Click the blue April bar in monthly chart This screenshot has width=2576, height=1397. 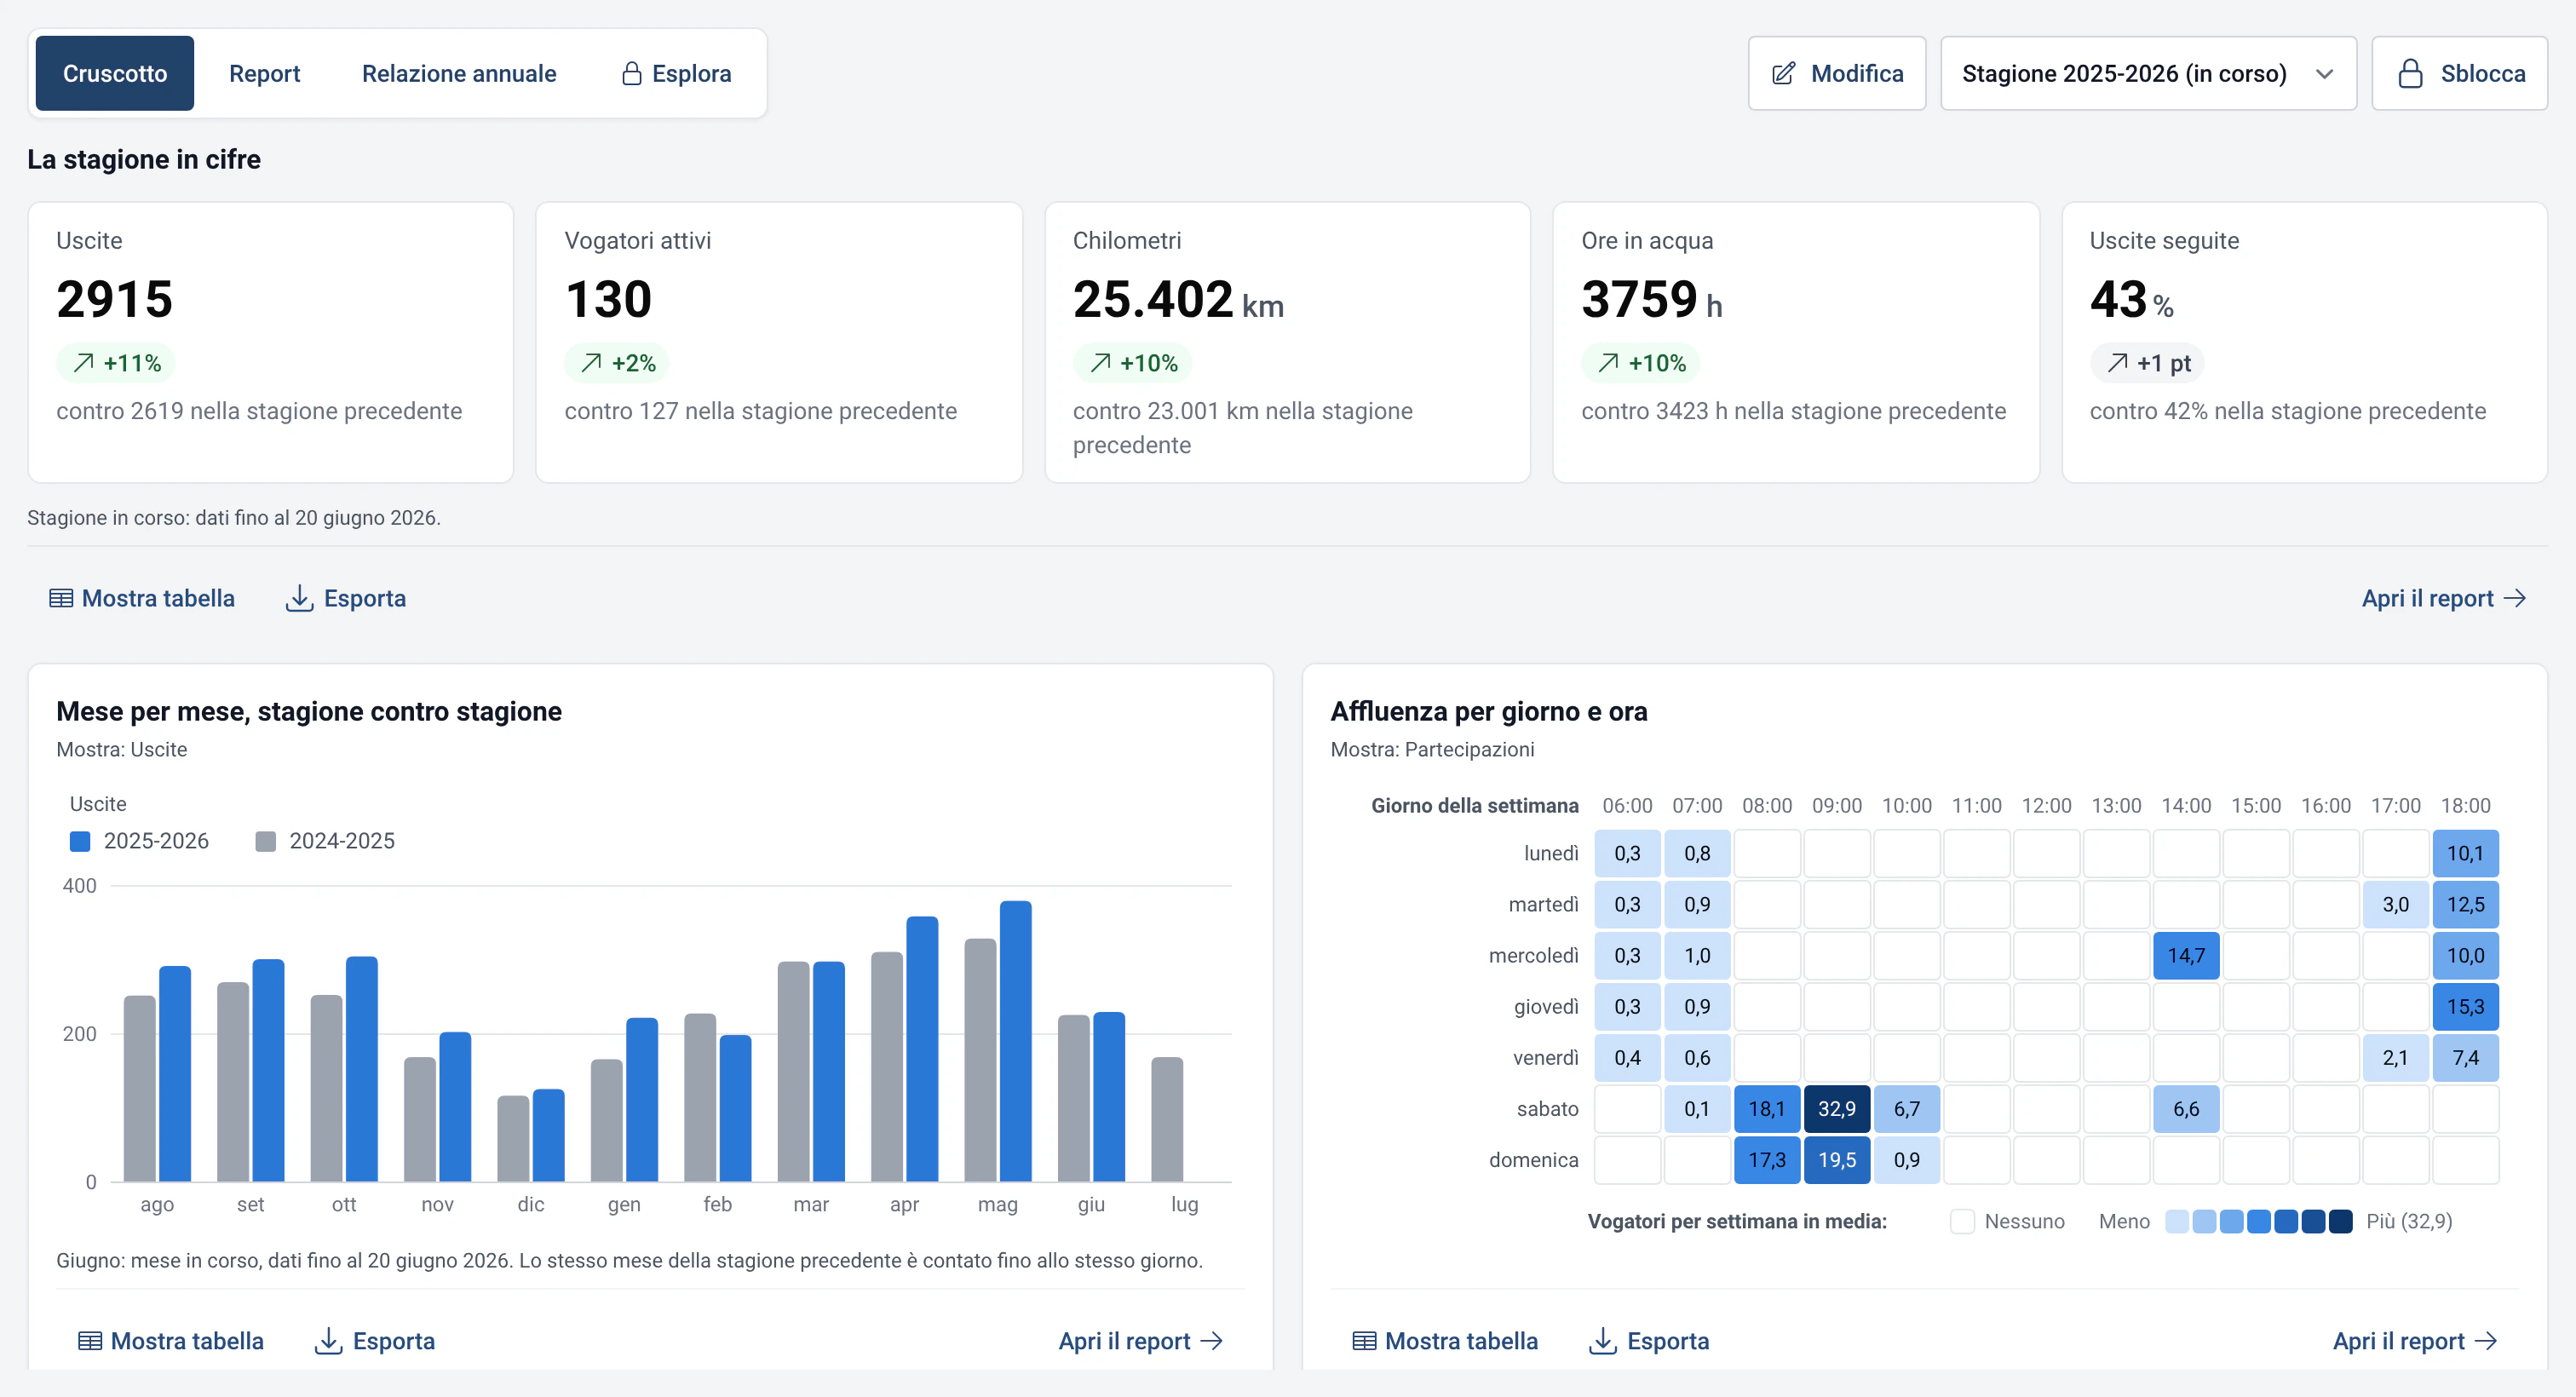(x=922, y=1049)
